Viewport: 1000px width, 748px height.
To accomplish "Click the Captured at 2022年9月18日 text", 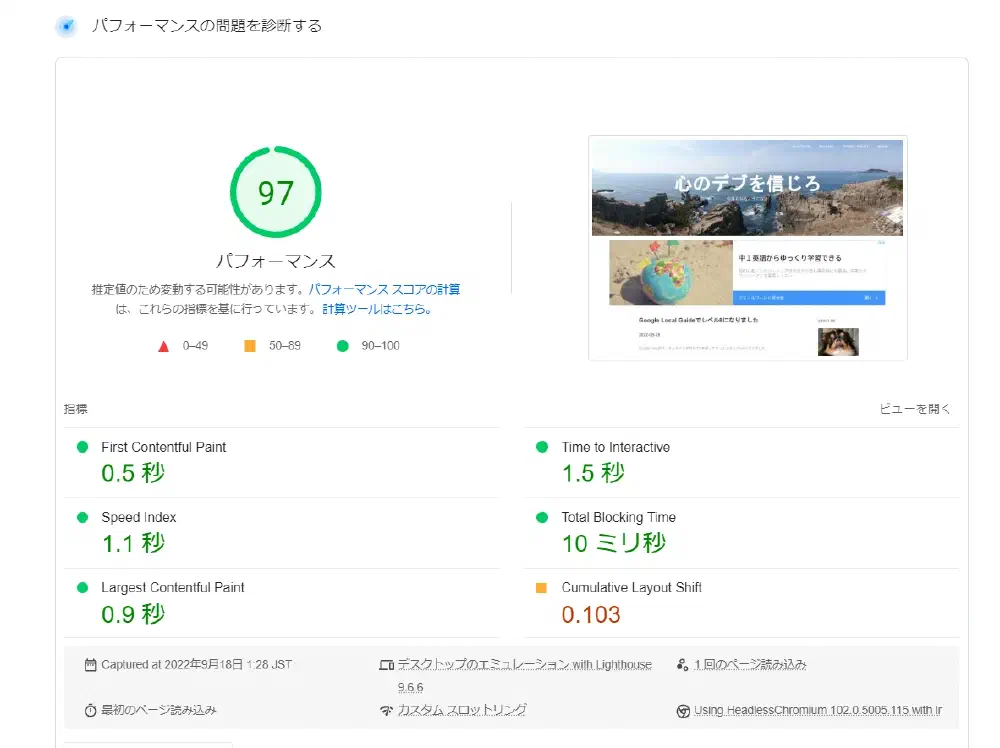I will (196, 664).
